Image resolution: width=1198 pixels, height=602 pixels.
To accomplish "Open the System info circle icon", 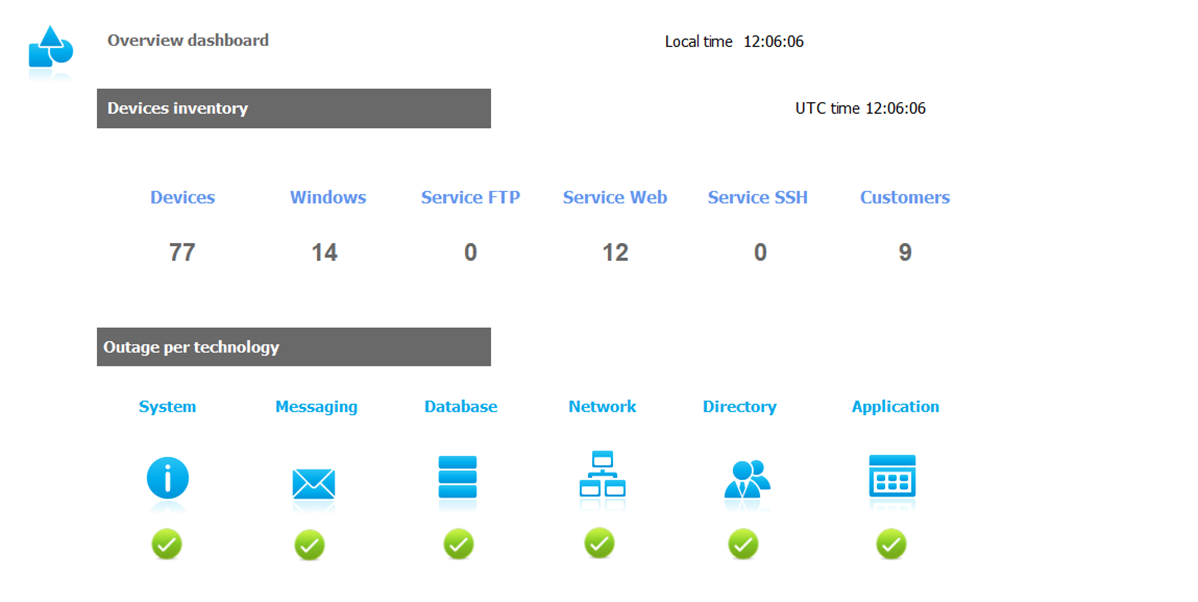I will 167,478.
